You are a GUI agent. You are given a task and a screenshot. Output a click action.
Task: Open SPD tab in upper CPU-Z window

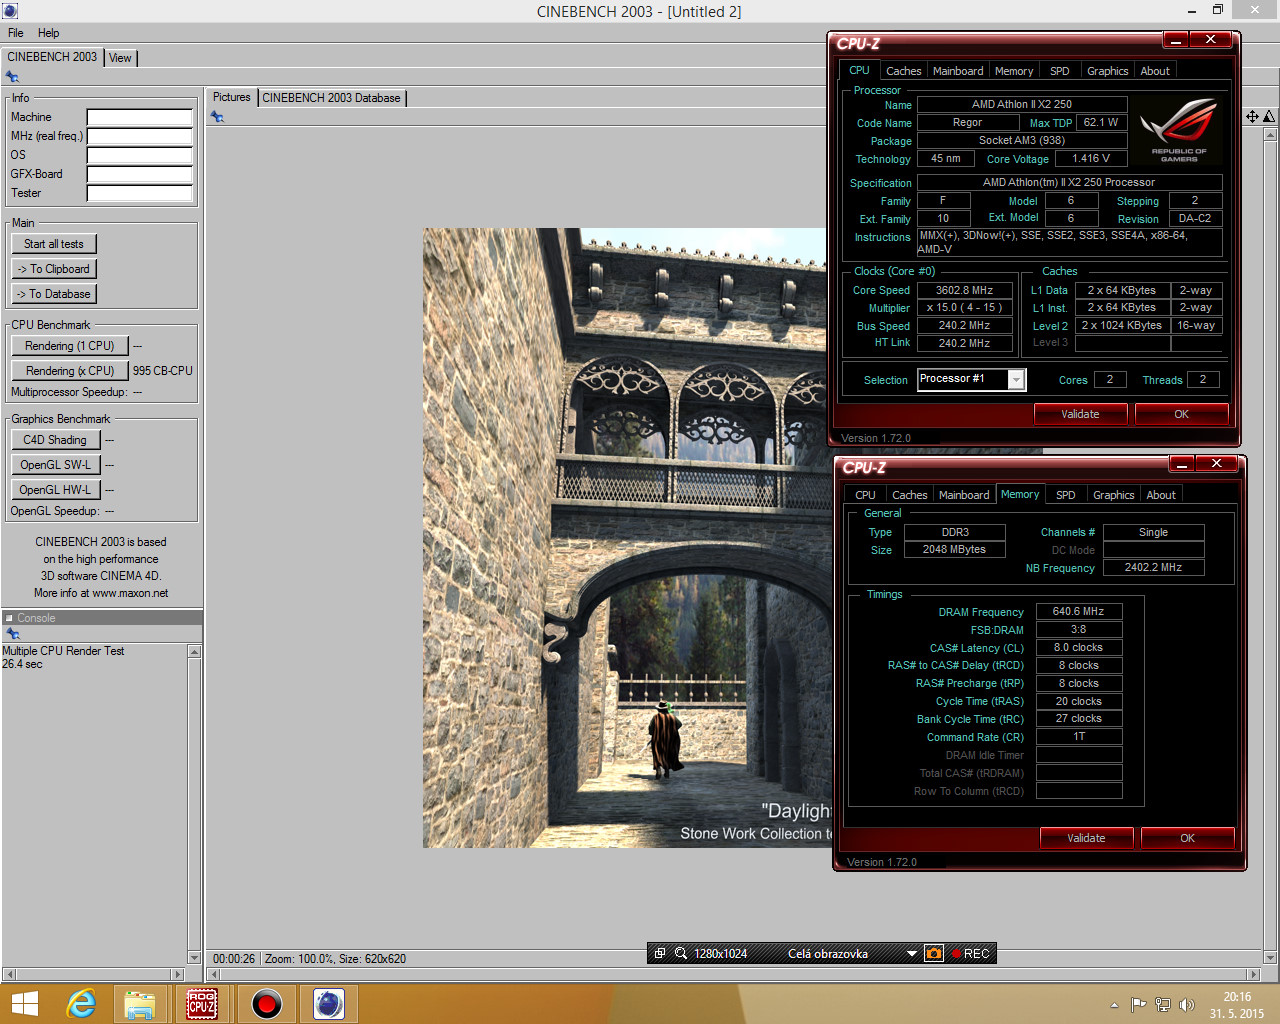[1060, 71]
